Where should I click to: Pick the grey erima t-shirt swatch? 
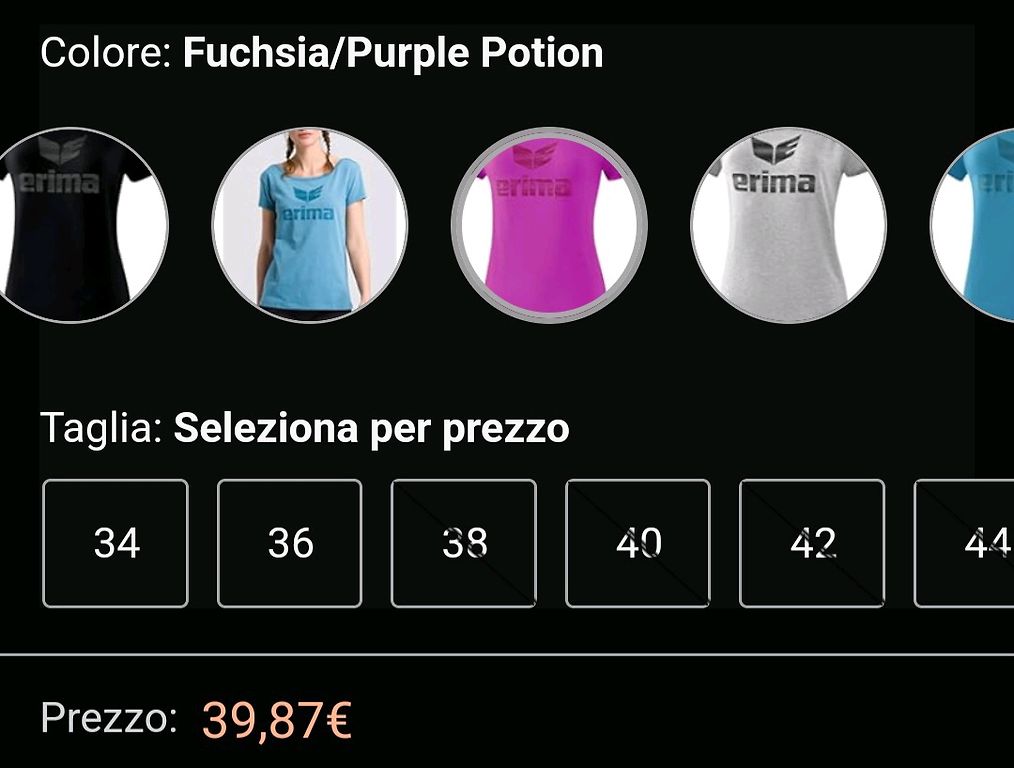pos(788,224)
